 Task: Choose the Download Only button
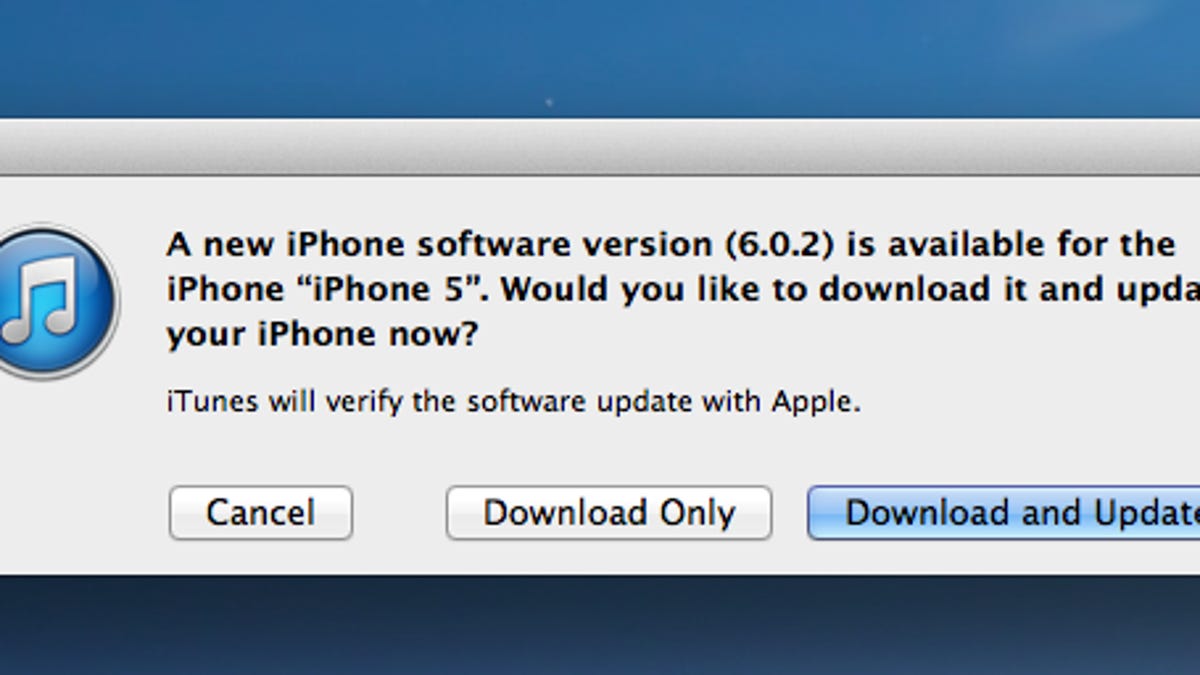point(608,513)
